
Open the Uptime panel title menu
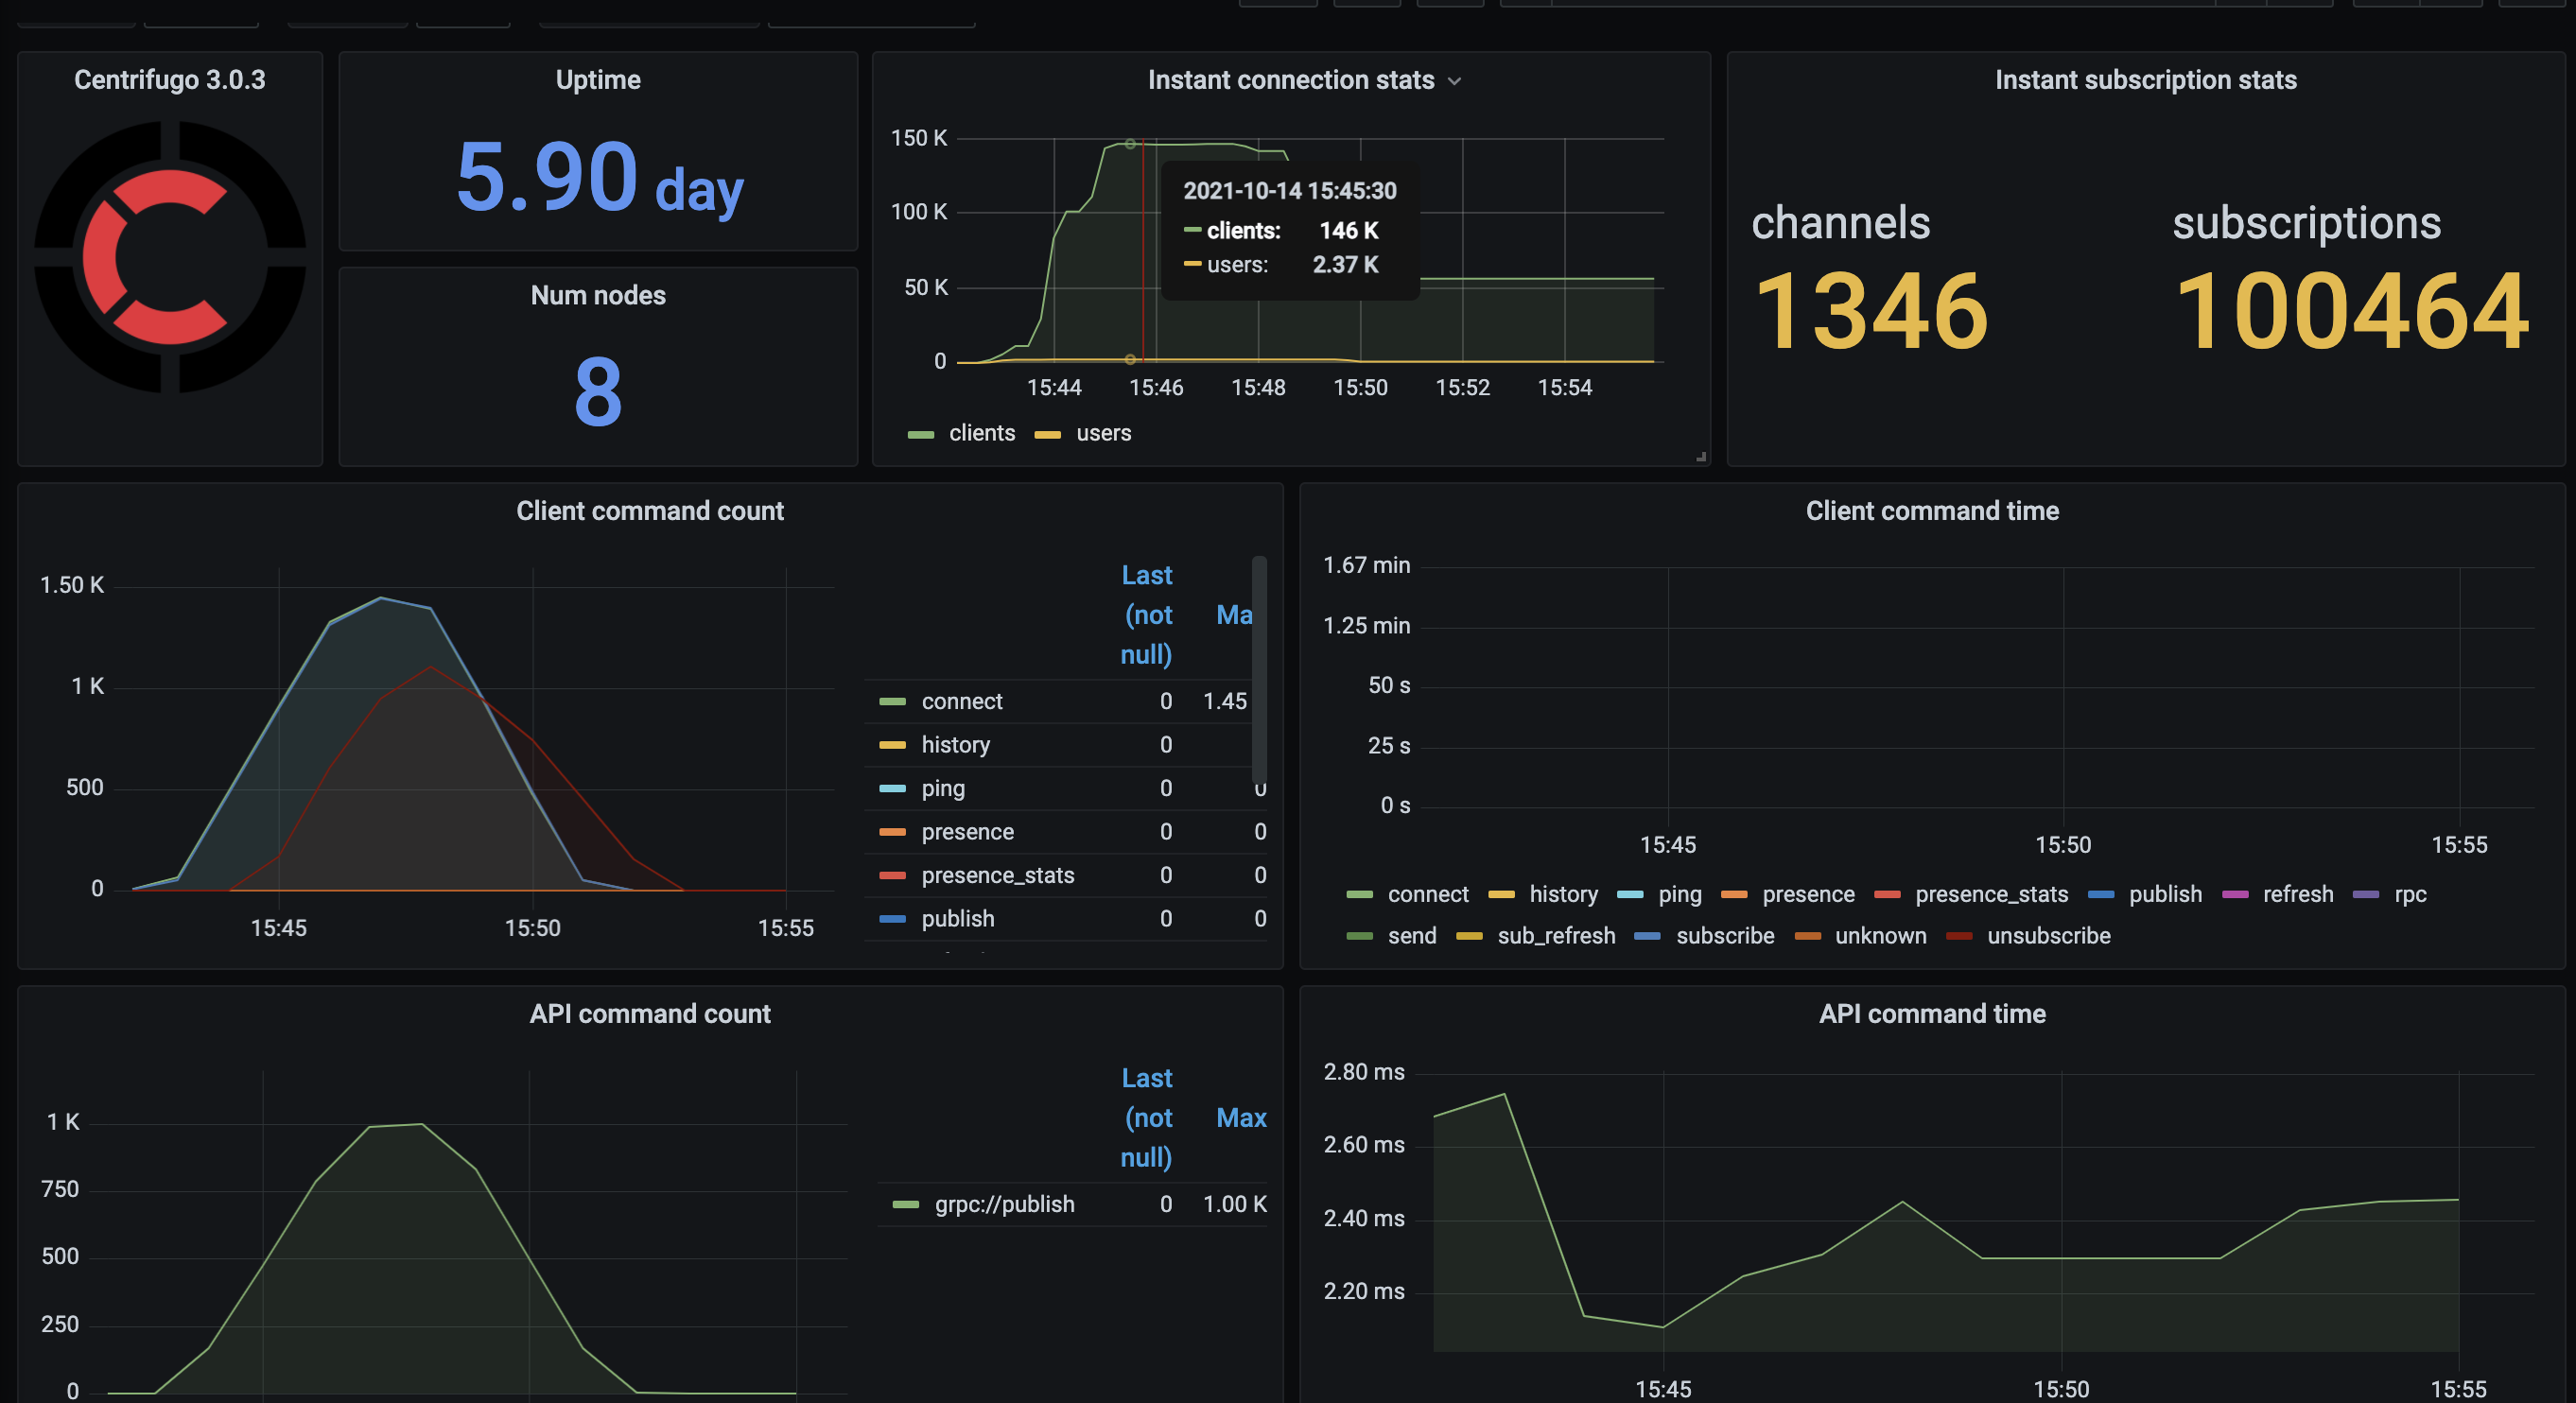point(598,80)
